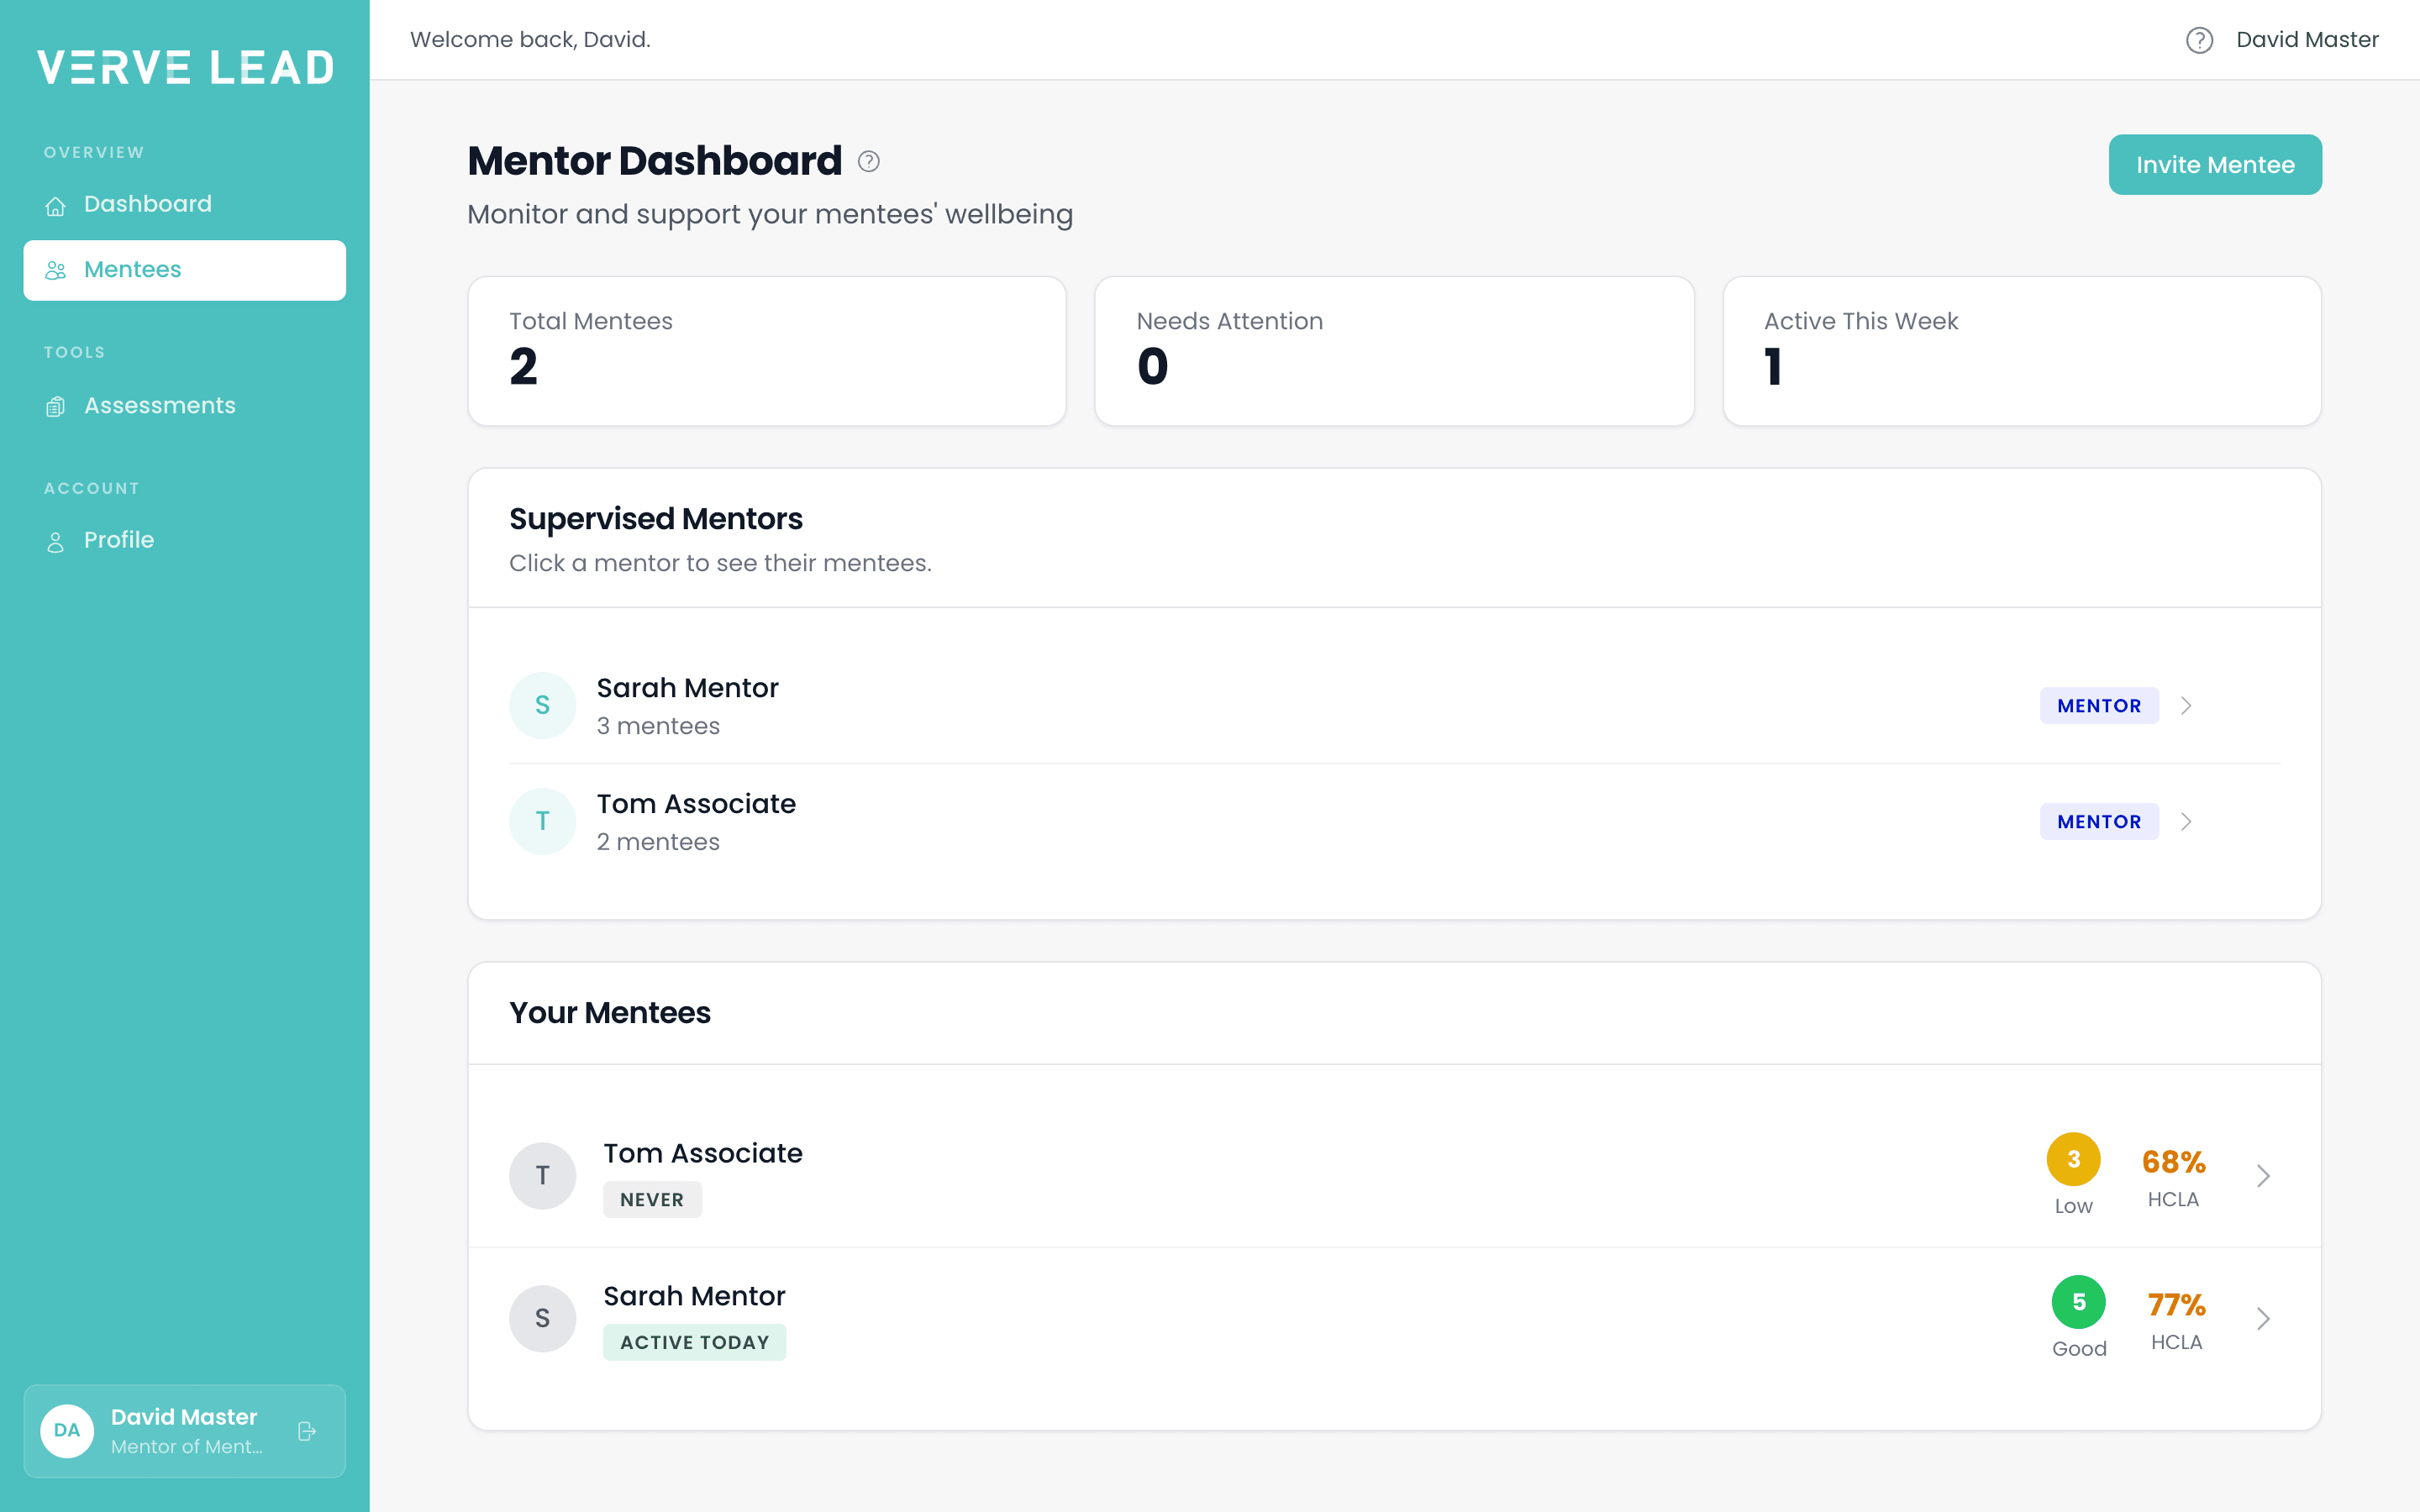The height and width of the screenshot is (1512, 2420).
Task: Click Sarah Mentor's grey S avatar in Your Mentees
Action: click(543, 1318)
